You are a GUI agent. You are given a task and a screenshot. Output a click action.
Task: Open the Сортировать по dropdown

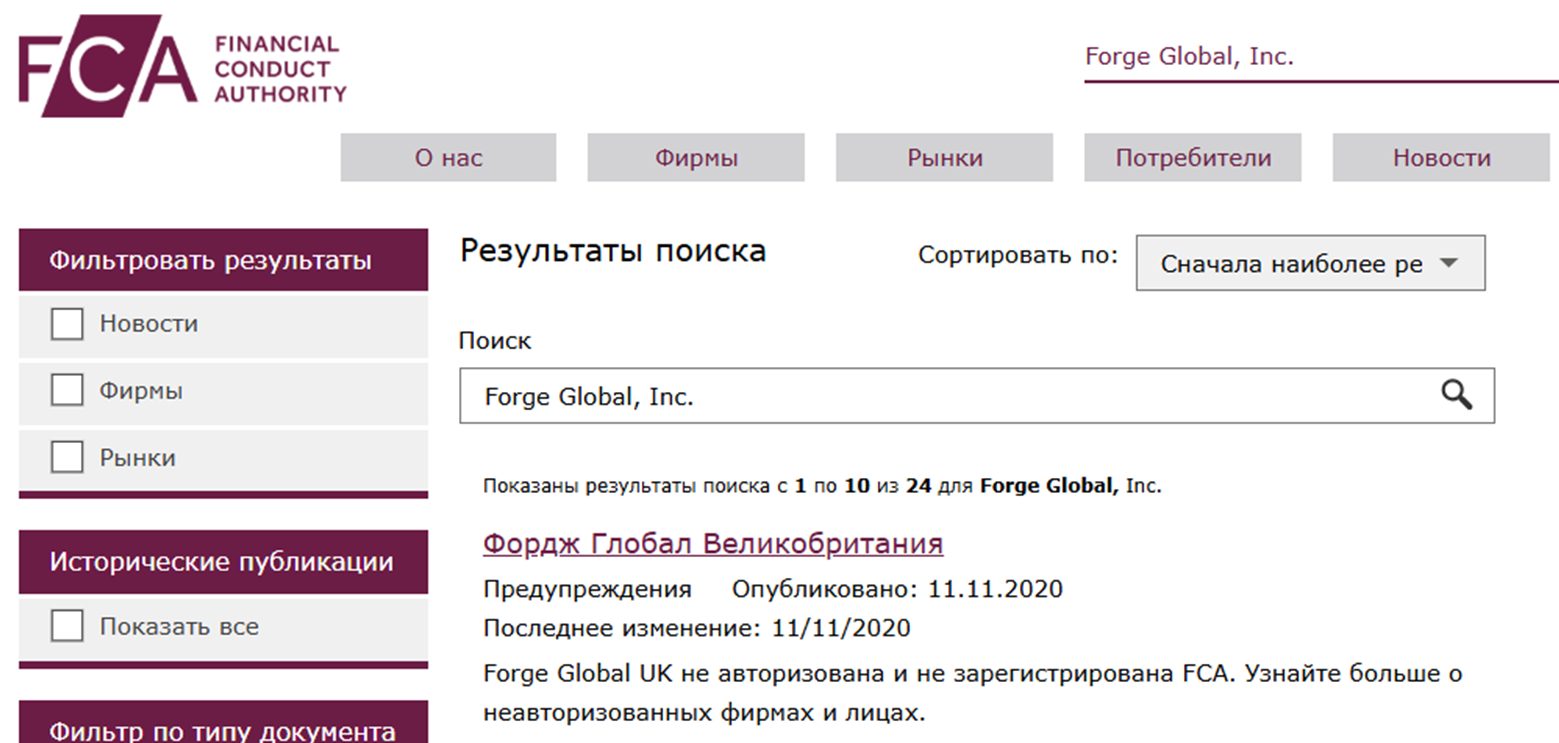[1310, 264]
